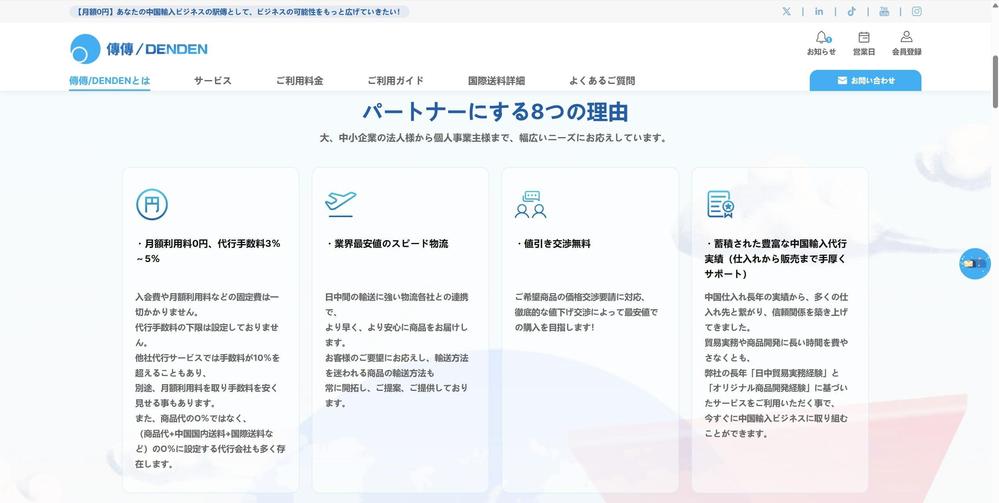Click the negotiation people icon

coord(531,205)
